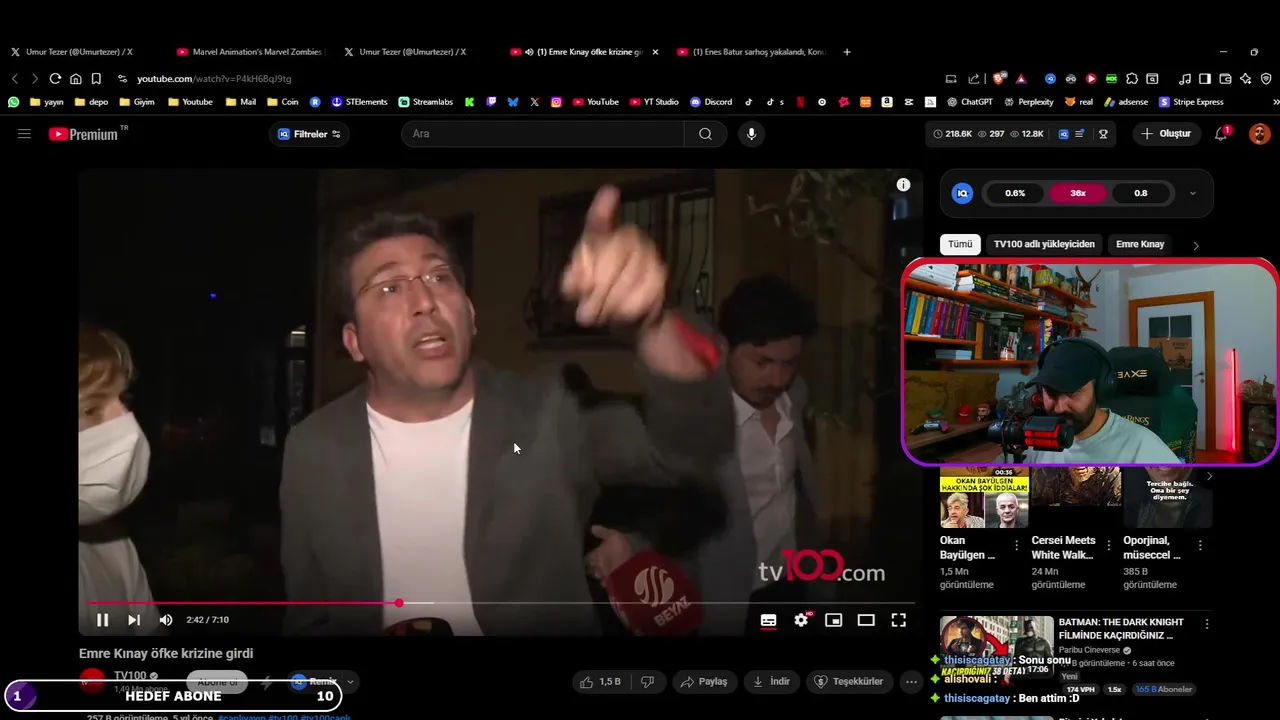Pause the video playback
Viewport: 1280px width, 720px height.
[102, 620]
